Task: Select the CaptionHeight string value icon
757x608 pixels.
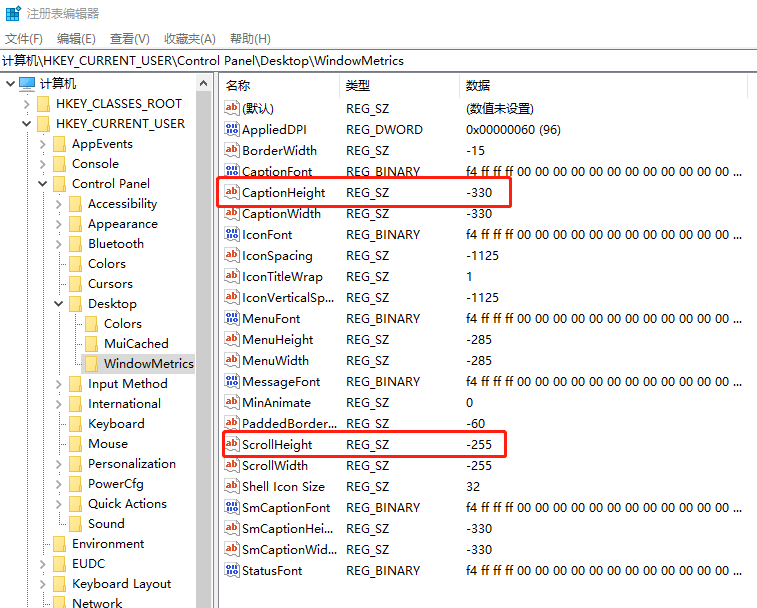Action: tap(232, 193)
